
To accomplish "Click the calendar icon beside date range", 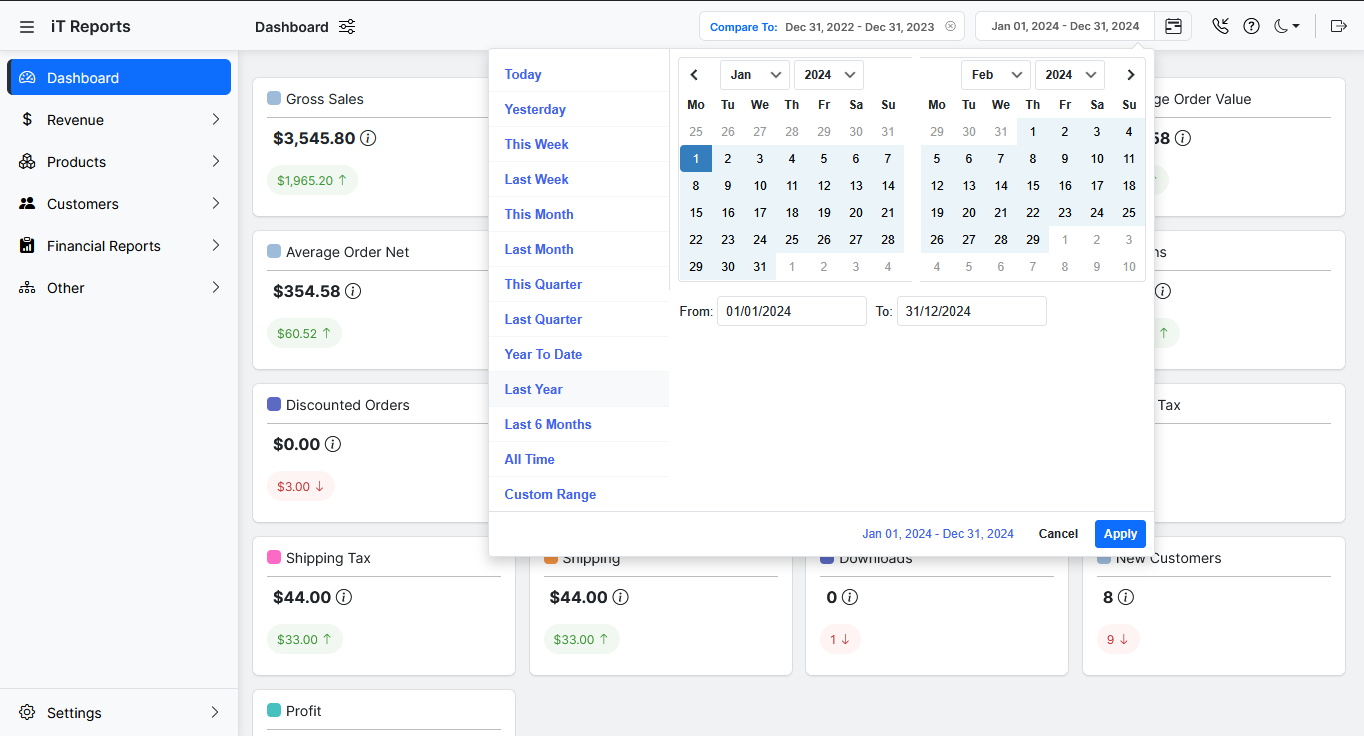I will pos(1173,26).
